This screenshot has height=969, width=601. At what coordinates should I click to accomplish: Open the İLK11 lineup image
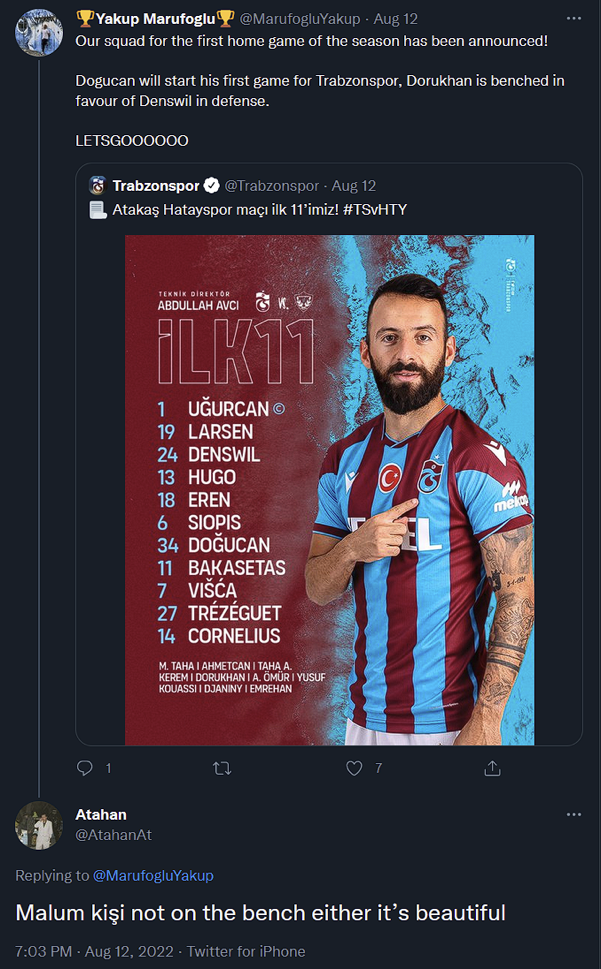(x=330, y=490)
